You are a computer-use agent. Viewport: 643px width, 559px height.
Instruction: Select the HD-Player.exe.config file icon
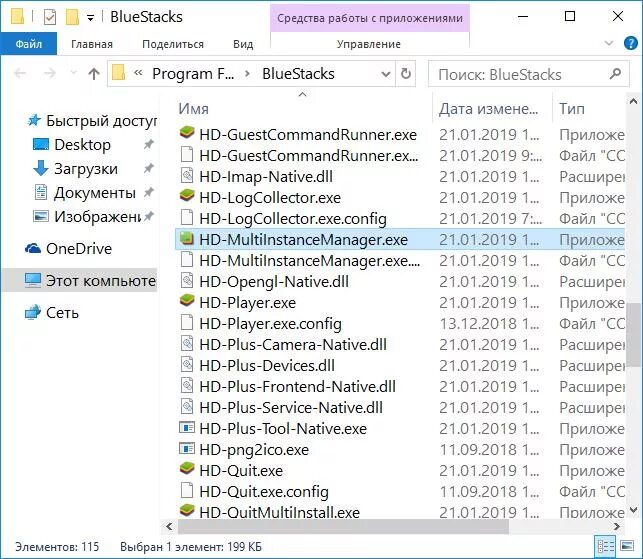click(187, 323)
